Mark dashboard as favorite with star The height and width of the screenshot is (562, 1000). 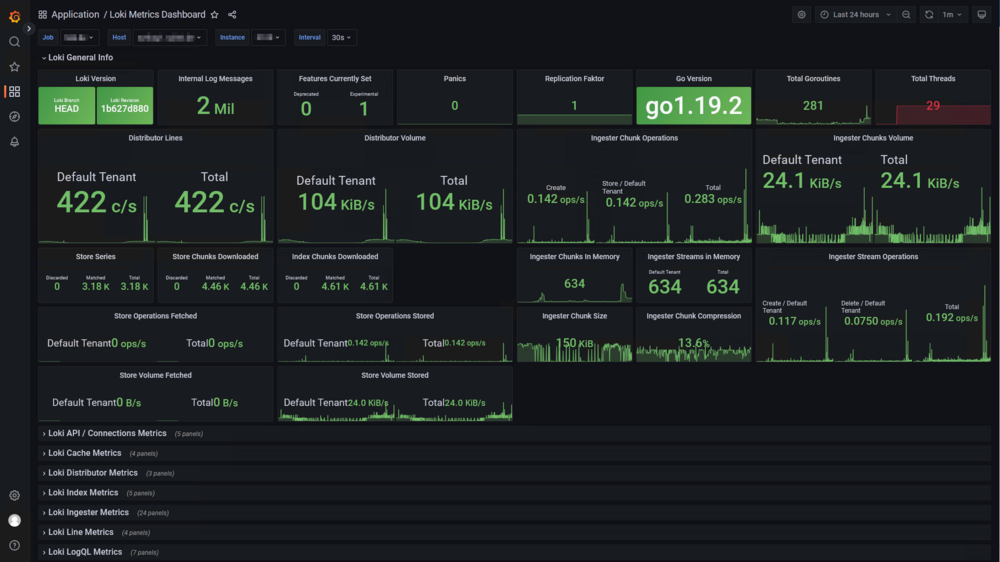(x=215, y=15)
